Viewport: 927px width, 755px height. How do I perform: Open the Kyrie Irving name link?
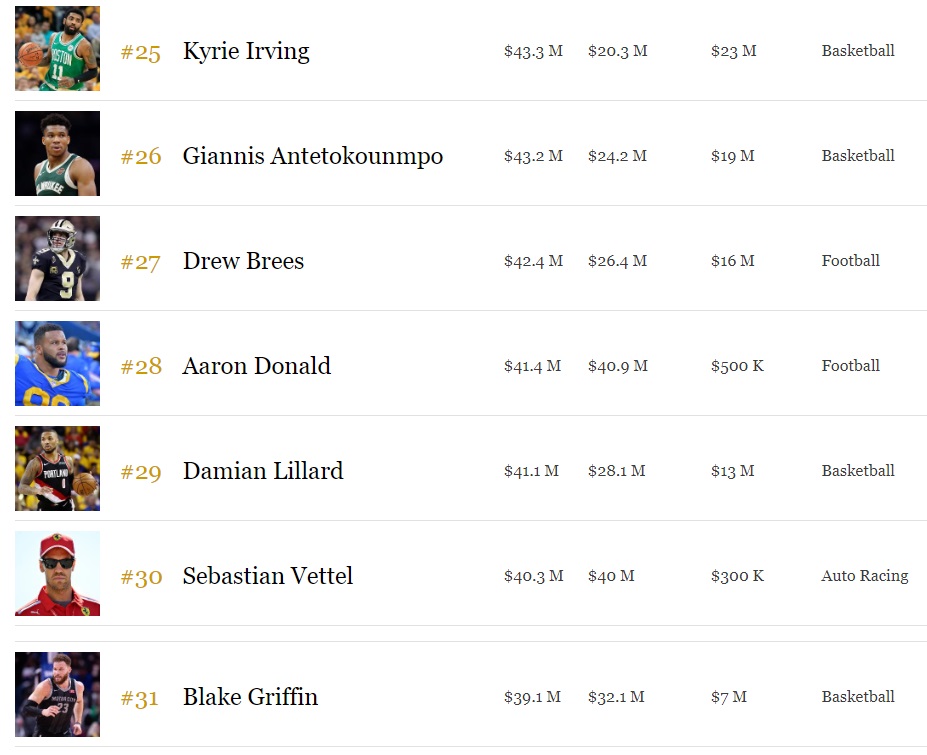point(246,51)
